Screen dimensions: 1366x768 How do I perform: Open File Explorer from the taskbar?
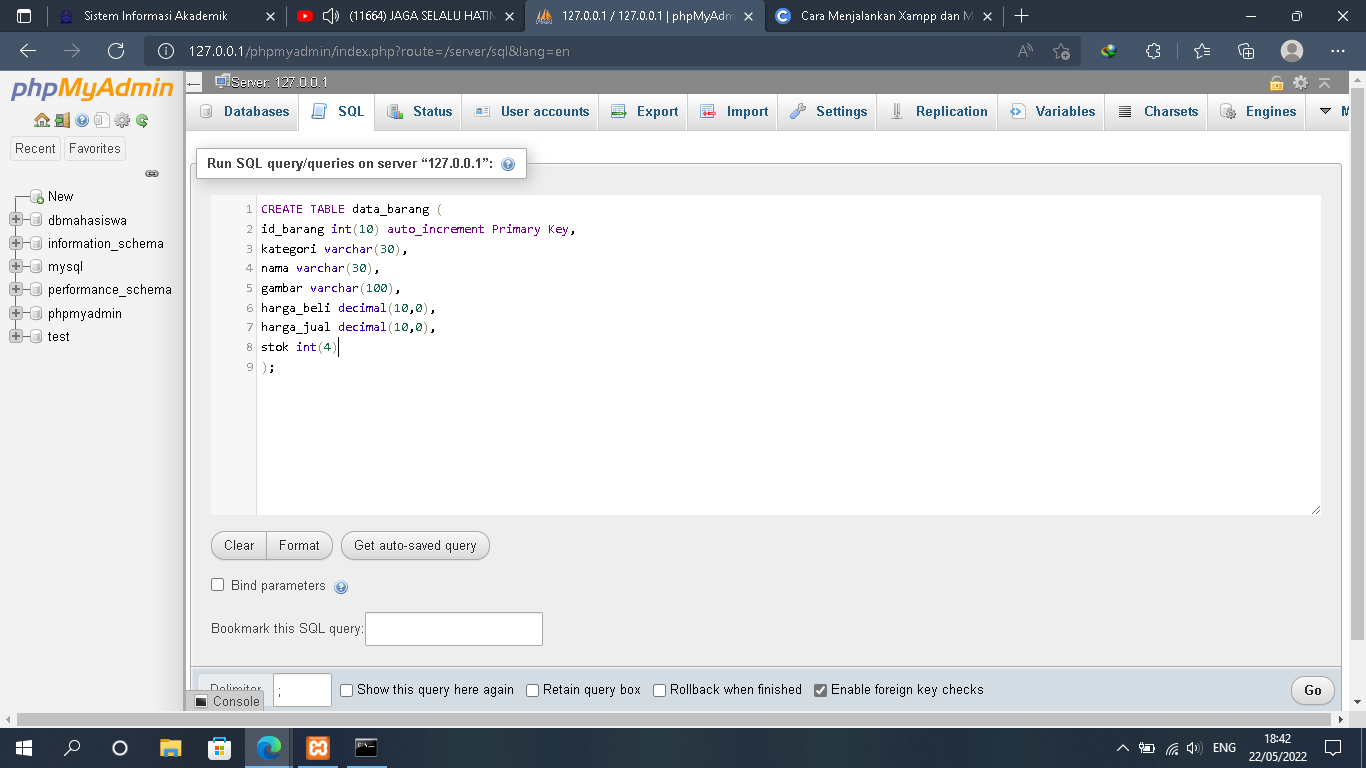171,747
